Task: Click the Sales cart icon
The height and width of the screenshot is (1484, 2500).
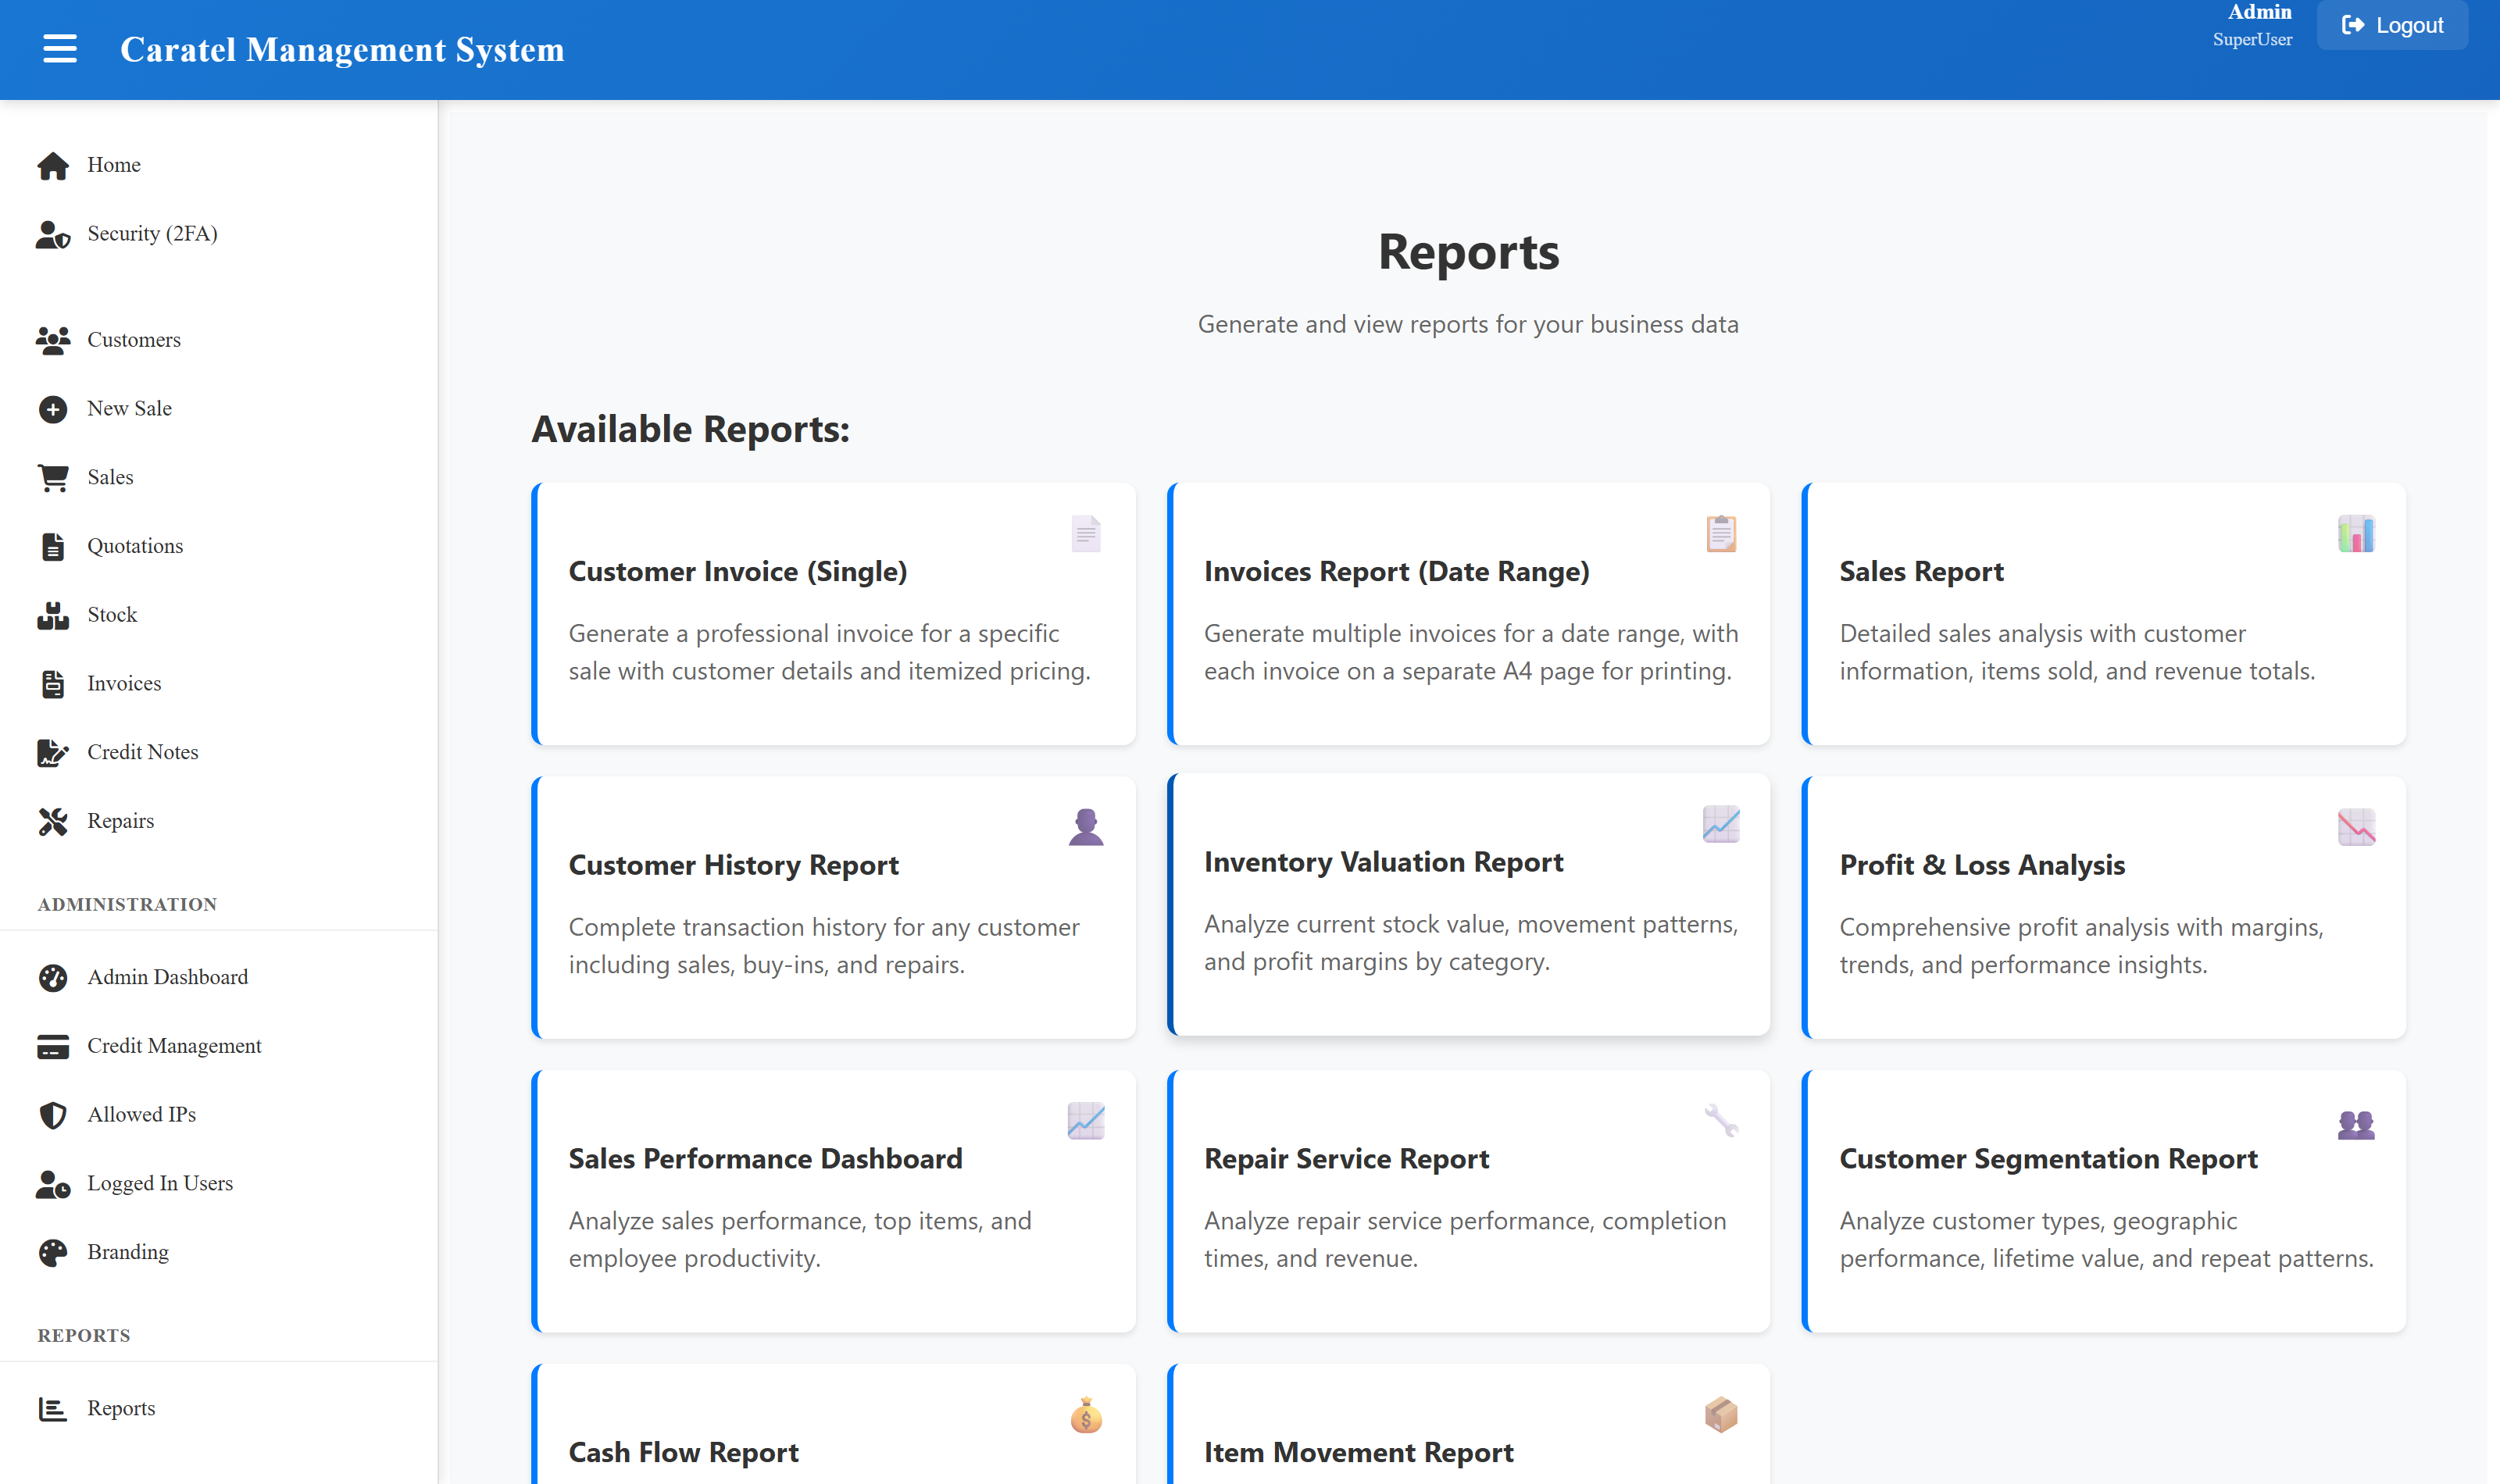Action: 53,478
